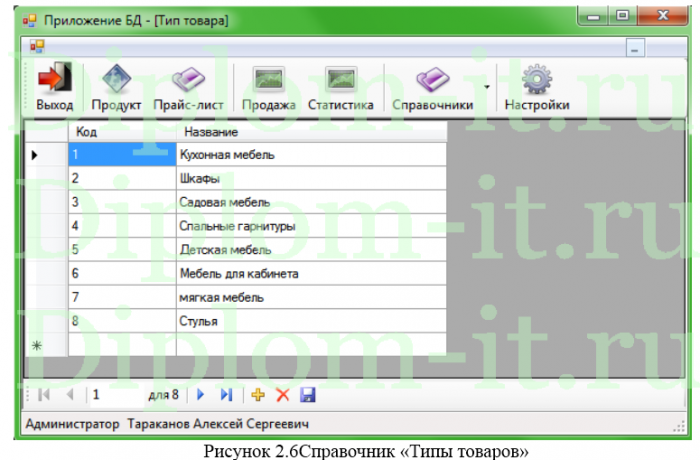Select the Детская мебель cell
Viewport: 700px width, 460px height.
(312, 250)
